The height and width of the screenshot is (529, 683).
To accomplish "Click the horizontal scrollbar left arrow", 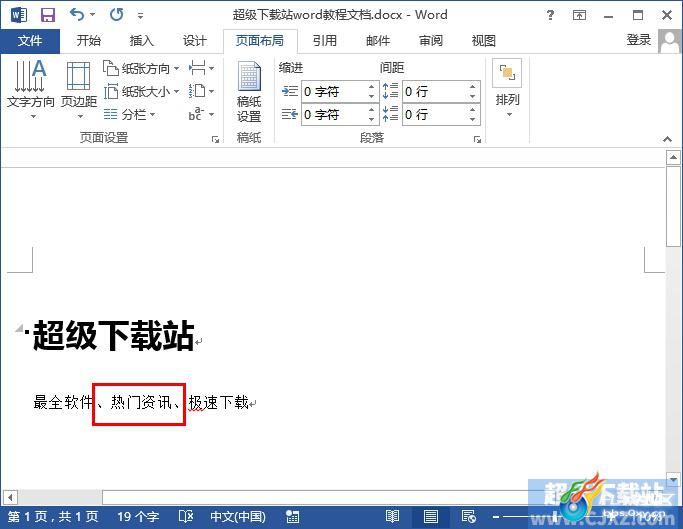I will [10, 497].
